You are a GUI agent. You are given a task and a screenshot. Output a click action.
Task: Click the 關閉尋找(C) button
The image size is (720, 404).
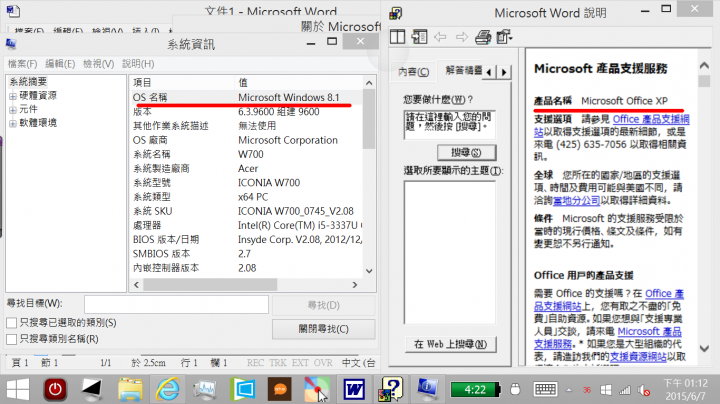pyautogui.click(x=324, y=329)
